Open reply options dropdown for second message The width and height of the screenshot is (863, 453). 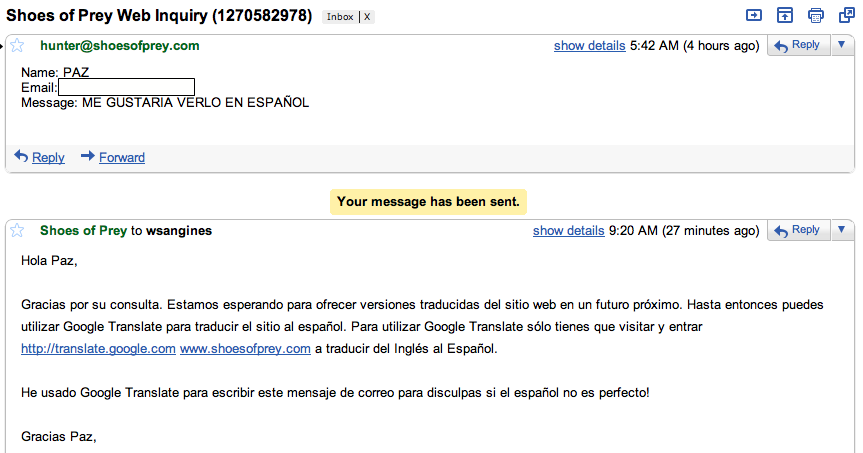click(842, 230)
